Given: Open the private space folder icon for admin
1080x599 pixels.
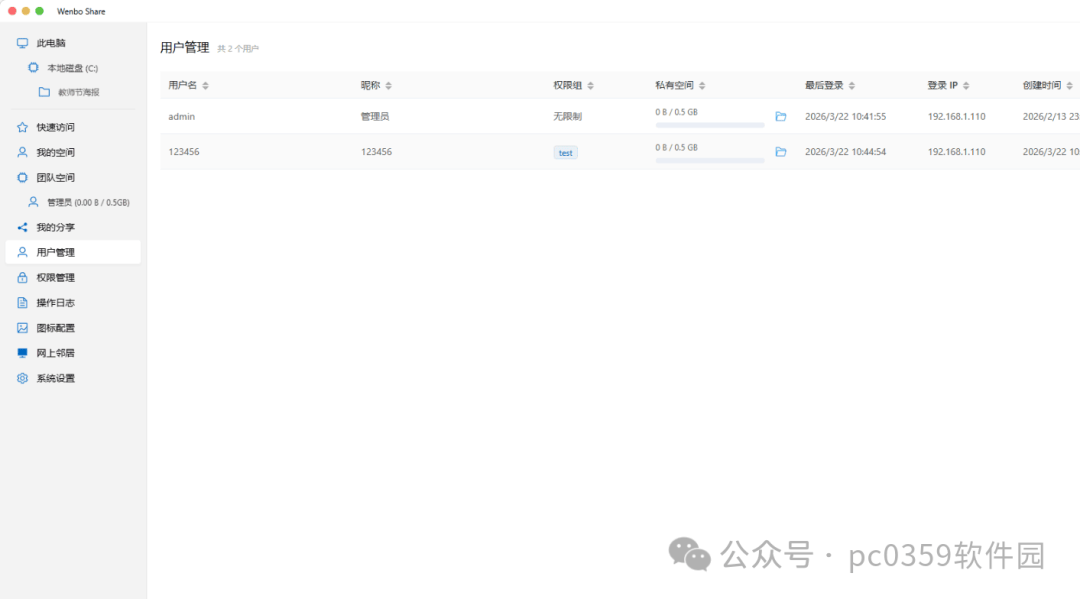Looking at the screenshot, I should pyautogui.click(x=781, y=117).
